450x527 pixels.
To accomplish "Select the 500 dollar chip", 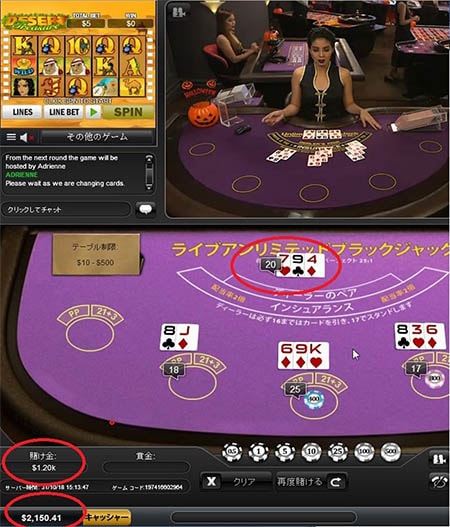I will pos(391,451).
